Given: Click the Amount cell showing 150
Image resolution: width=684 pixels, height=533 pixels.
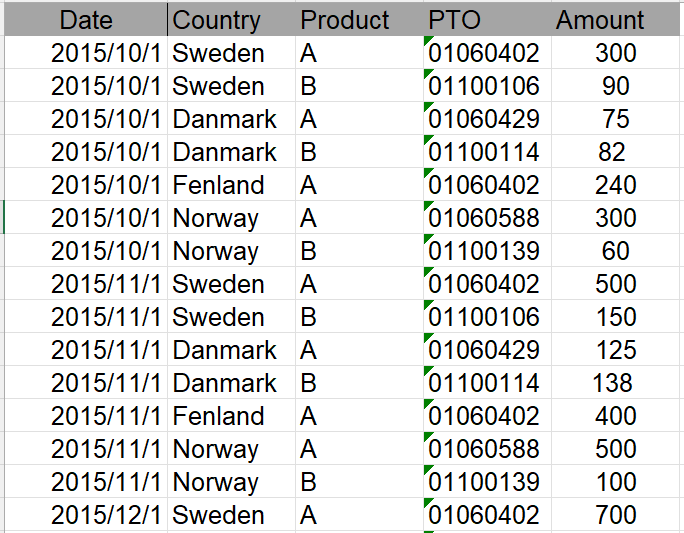Looking at the screenshot, I should pyautogui.click(x=616, y=316).
